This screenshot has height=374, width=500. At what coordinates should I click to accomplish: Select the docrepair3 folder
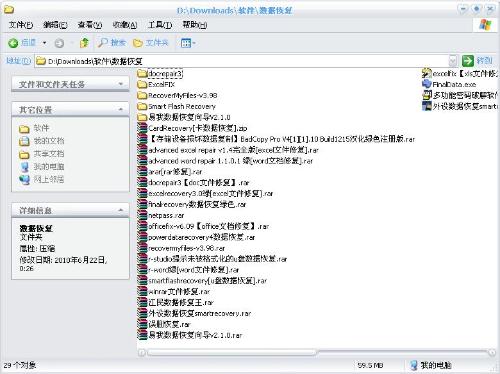click(x=160, y=73)
